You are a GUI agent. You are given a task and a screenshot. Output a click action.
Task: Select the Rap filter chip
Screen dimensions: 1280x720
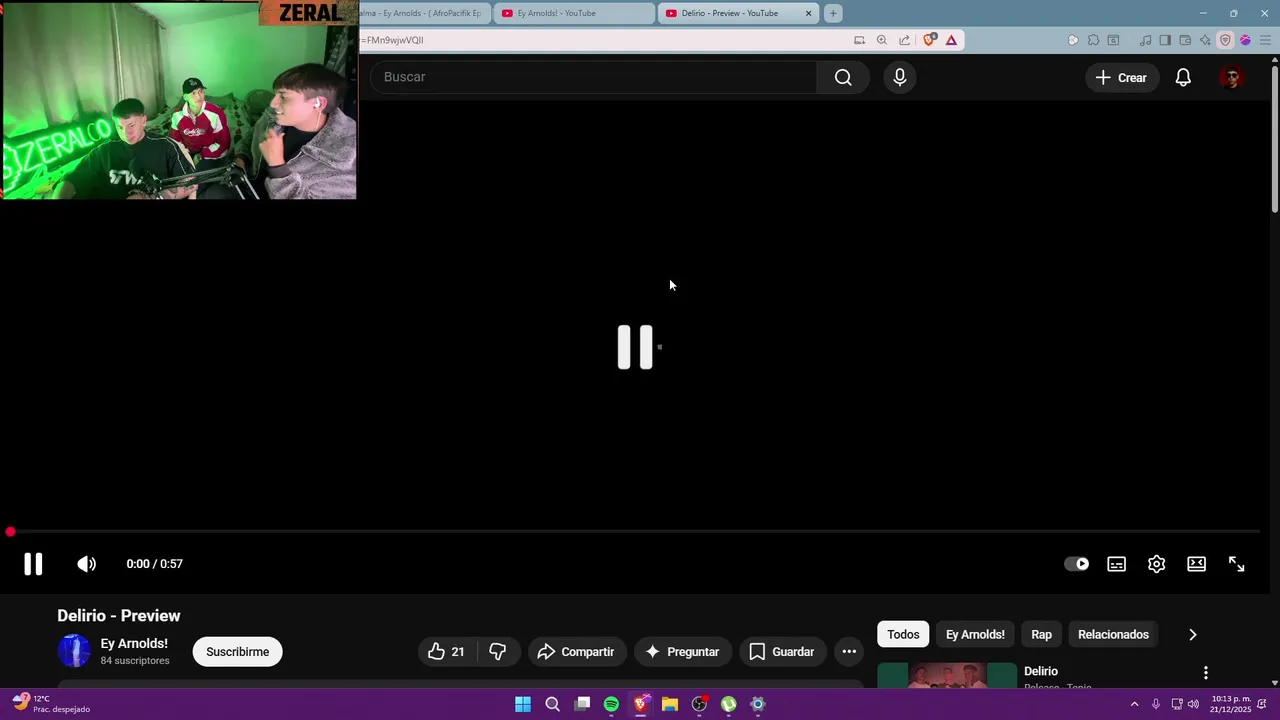click(1041, 634)
